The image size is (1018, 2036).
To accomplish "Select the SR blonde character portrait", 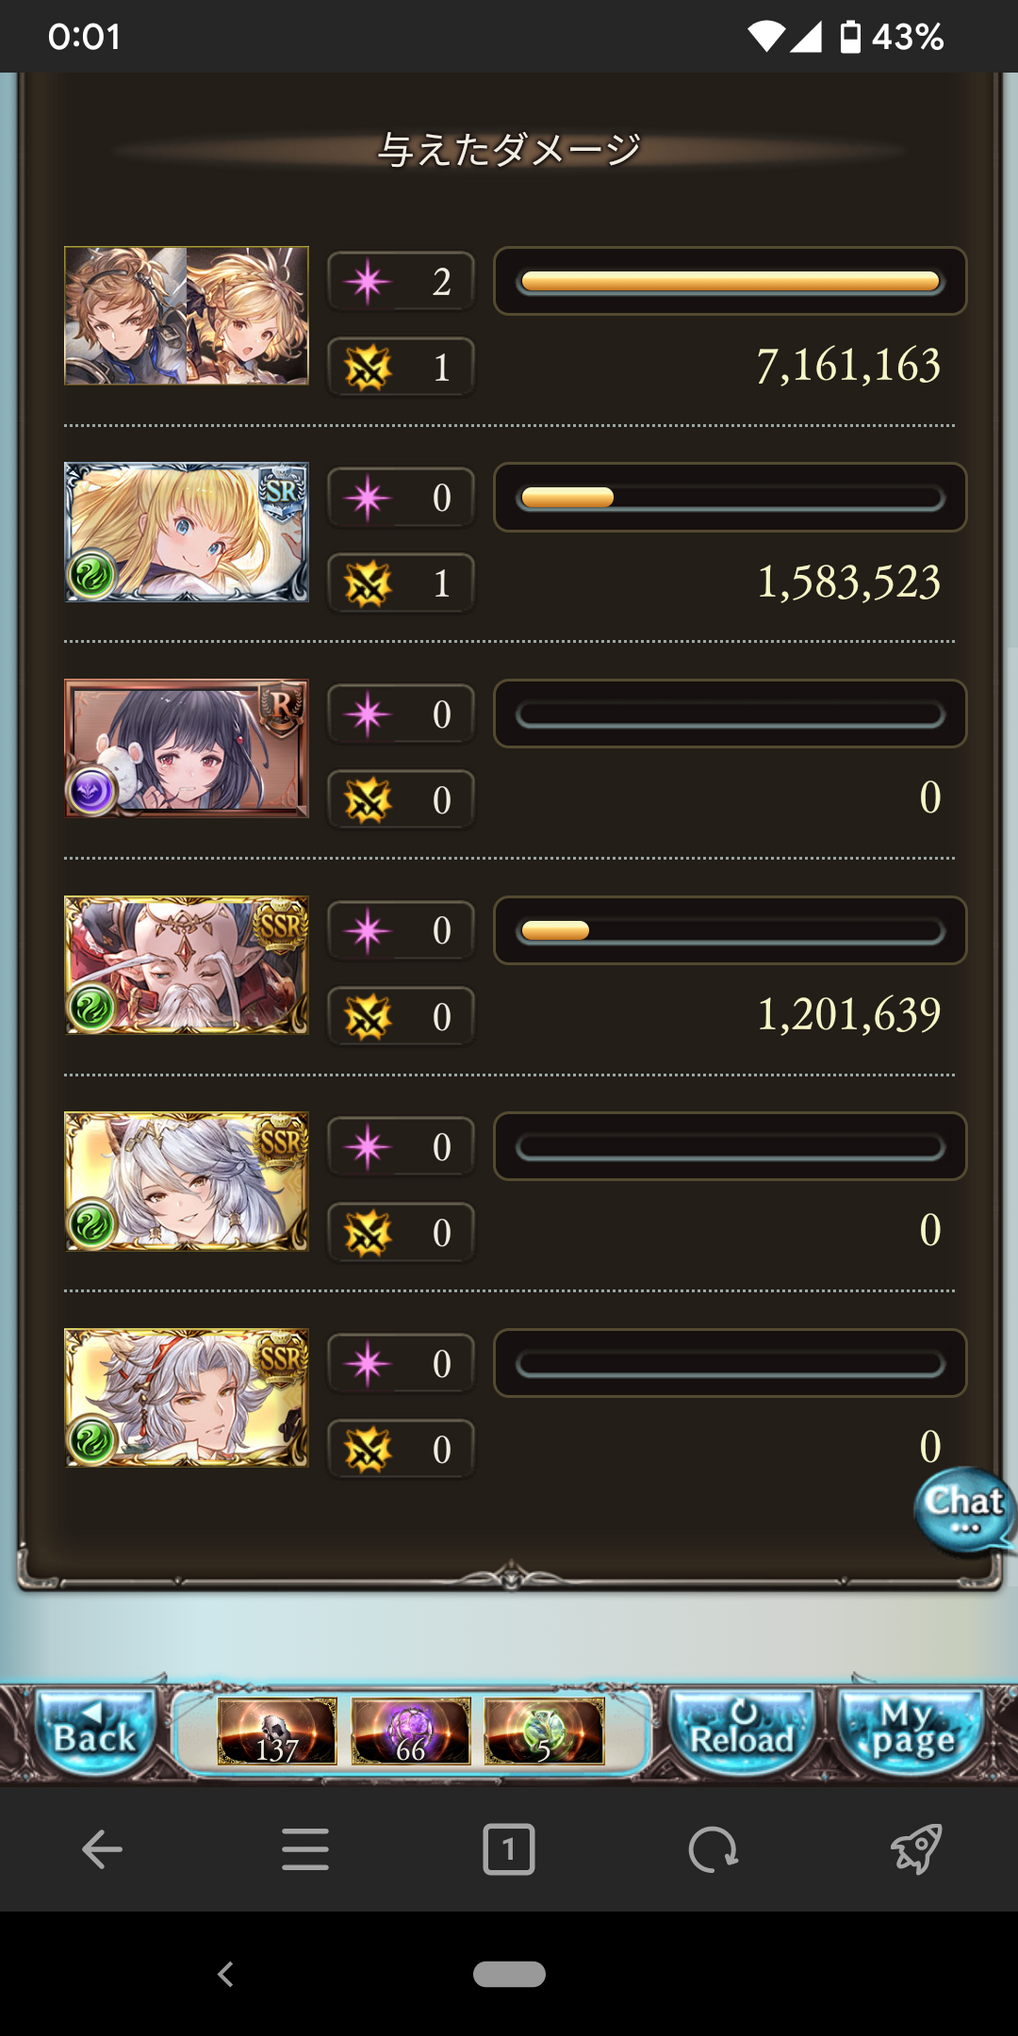I will pos(187,532).
